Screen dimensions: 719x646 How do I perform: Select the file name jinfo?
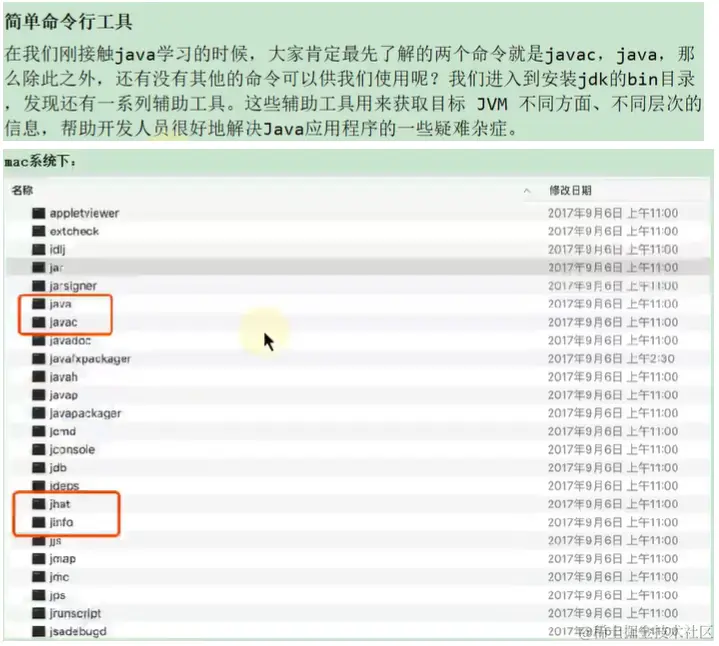[x=61, y=522]
